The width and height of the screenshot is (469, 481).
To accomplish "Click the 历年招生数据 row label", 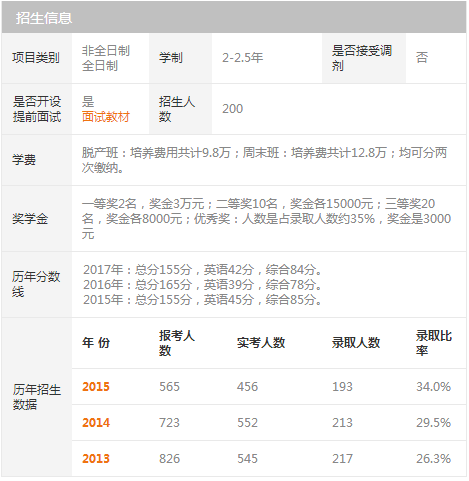I will (37, 397).
